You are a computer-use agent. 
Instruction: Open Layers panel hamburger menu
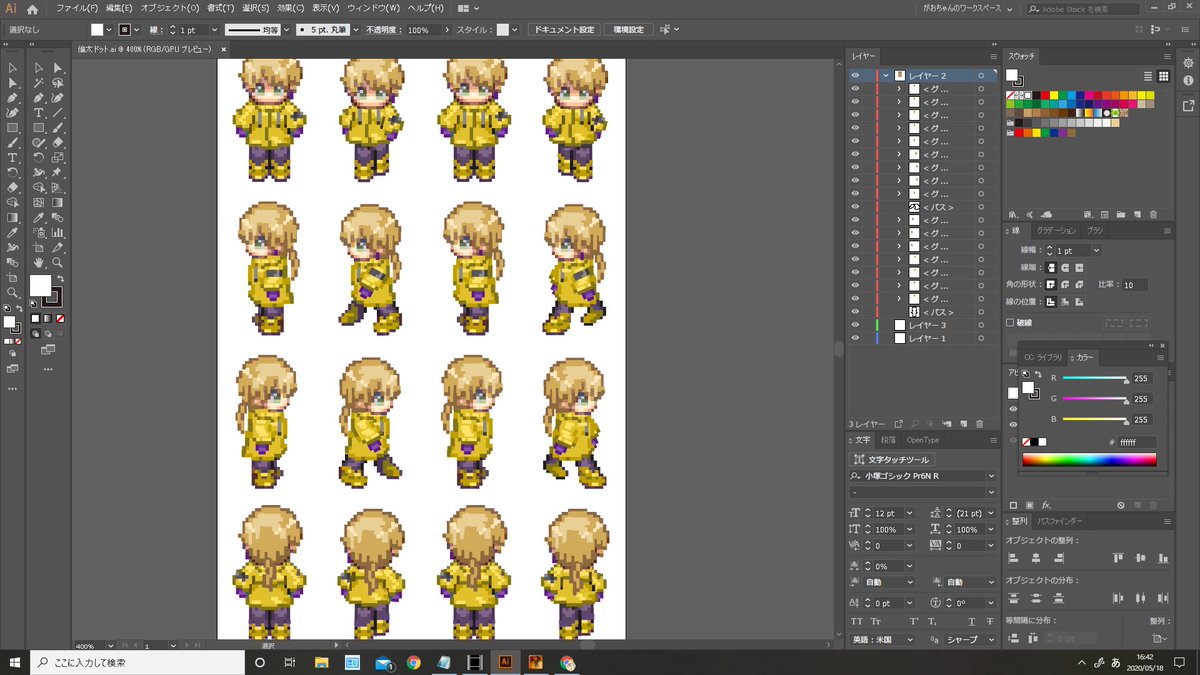pos(992,57)
